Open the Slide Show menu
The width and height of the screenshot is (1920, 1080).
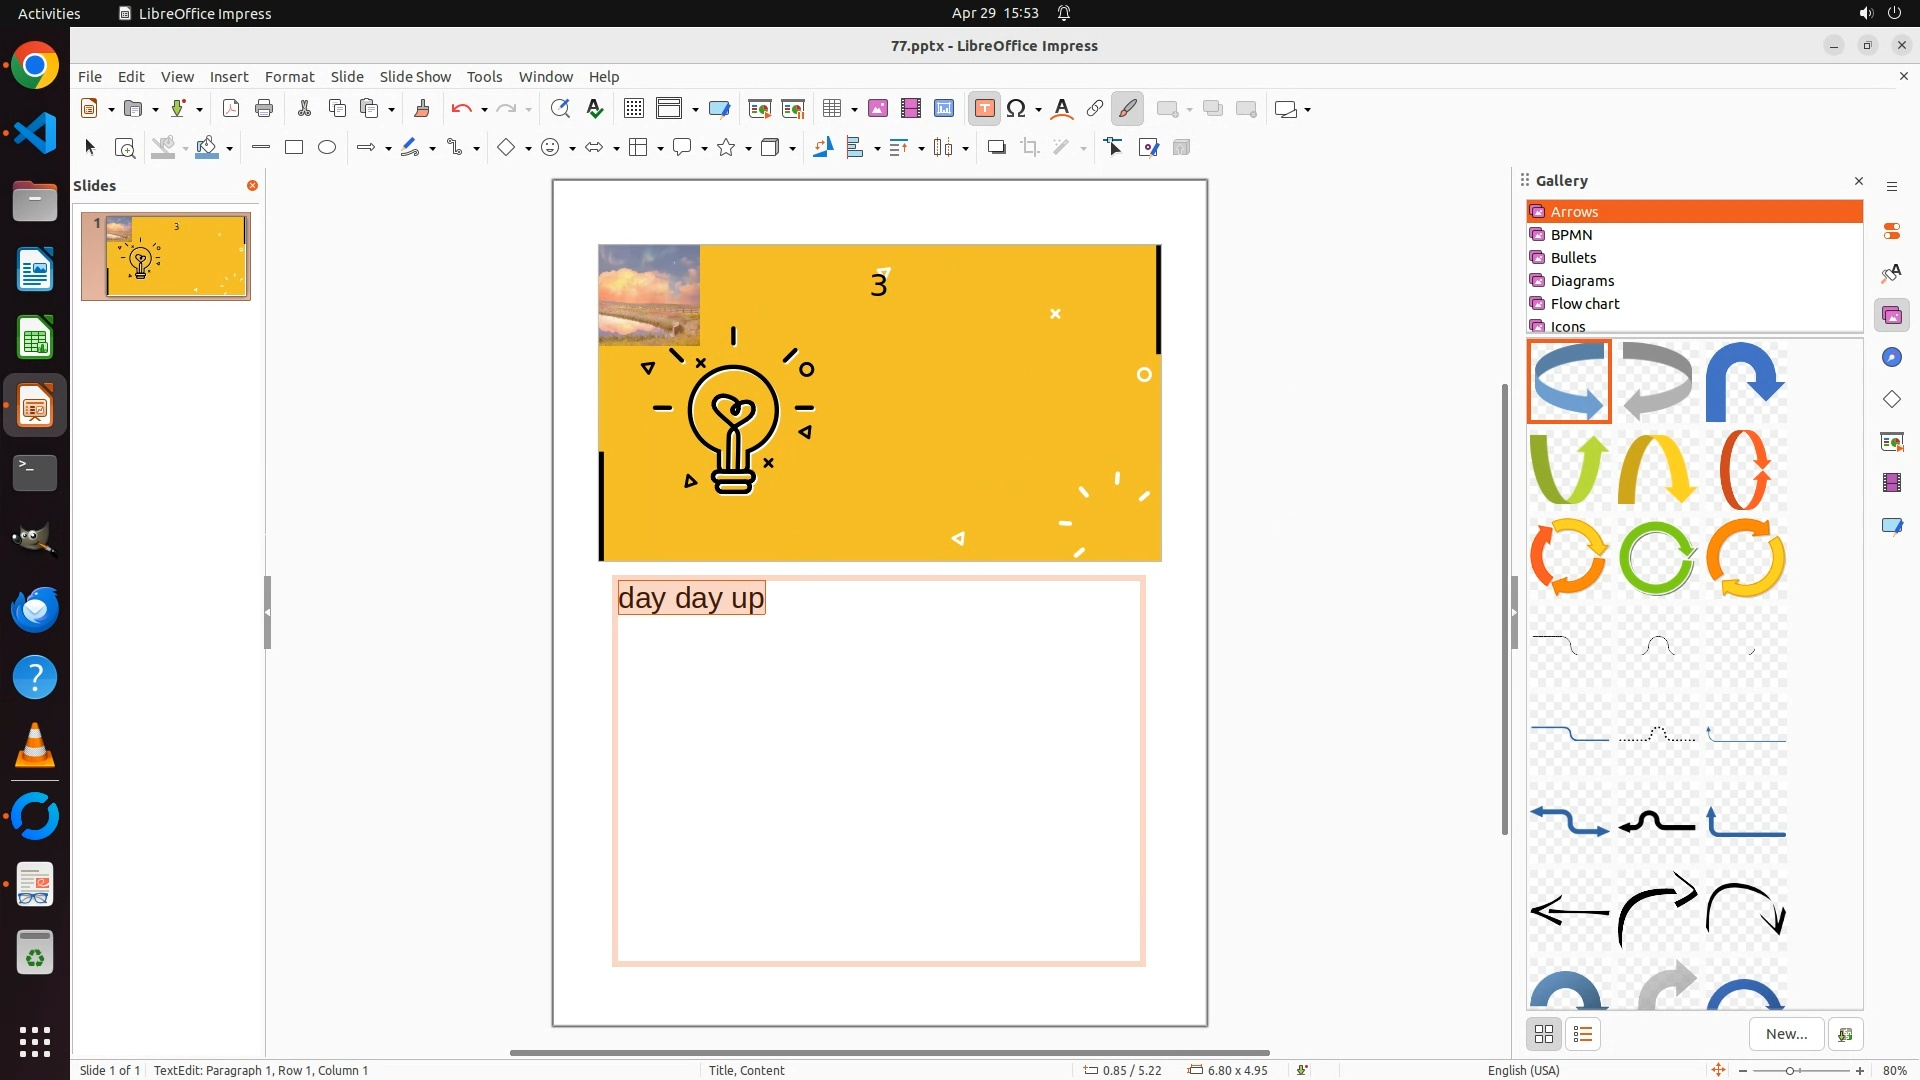[415, 77]
